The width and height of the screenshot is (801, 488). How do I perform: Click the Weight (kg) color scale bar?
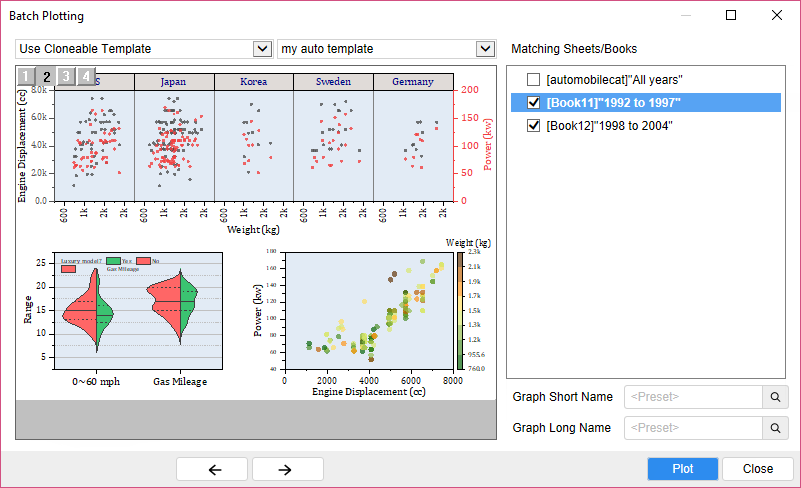point(460,310)
